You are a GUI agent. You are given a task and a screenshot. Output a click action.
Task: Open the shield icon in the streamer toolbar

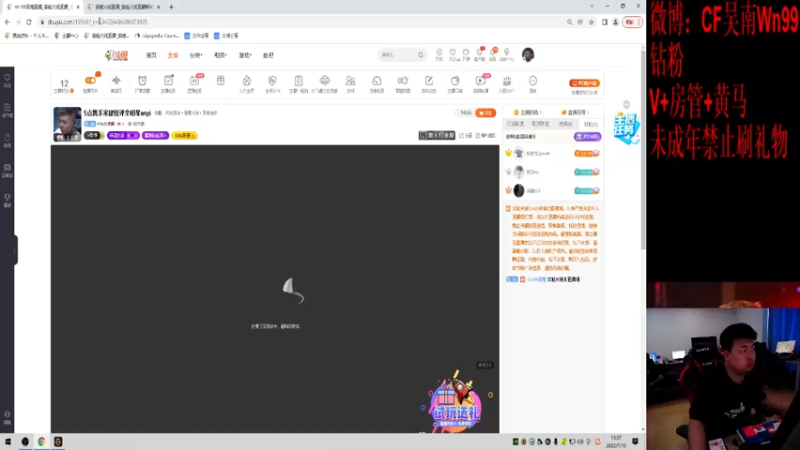[x=272, y=81]
